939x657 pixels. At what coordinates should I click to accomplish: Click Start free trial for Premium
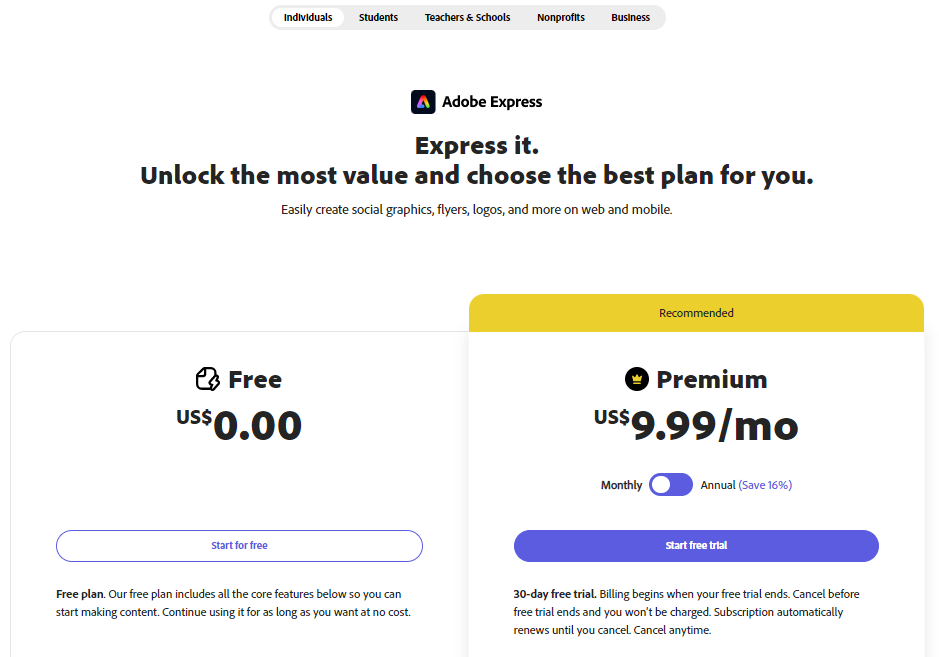(696, 546)
